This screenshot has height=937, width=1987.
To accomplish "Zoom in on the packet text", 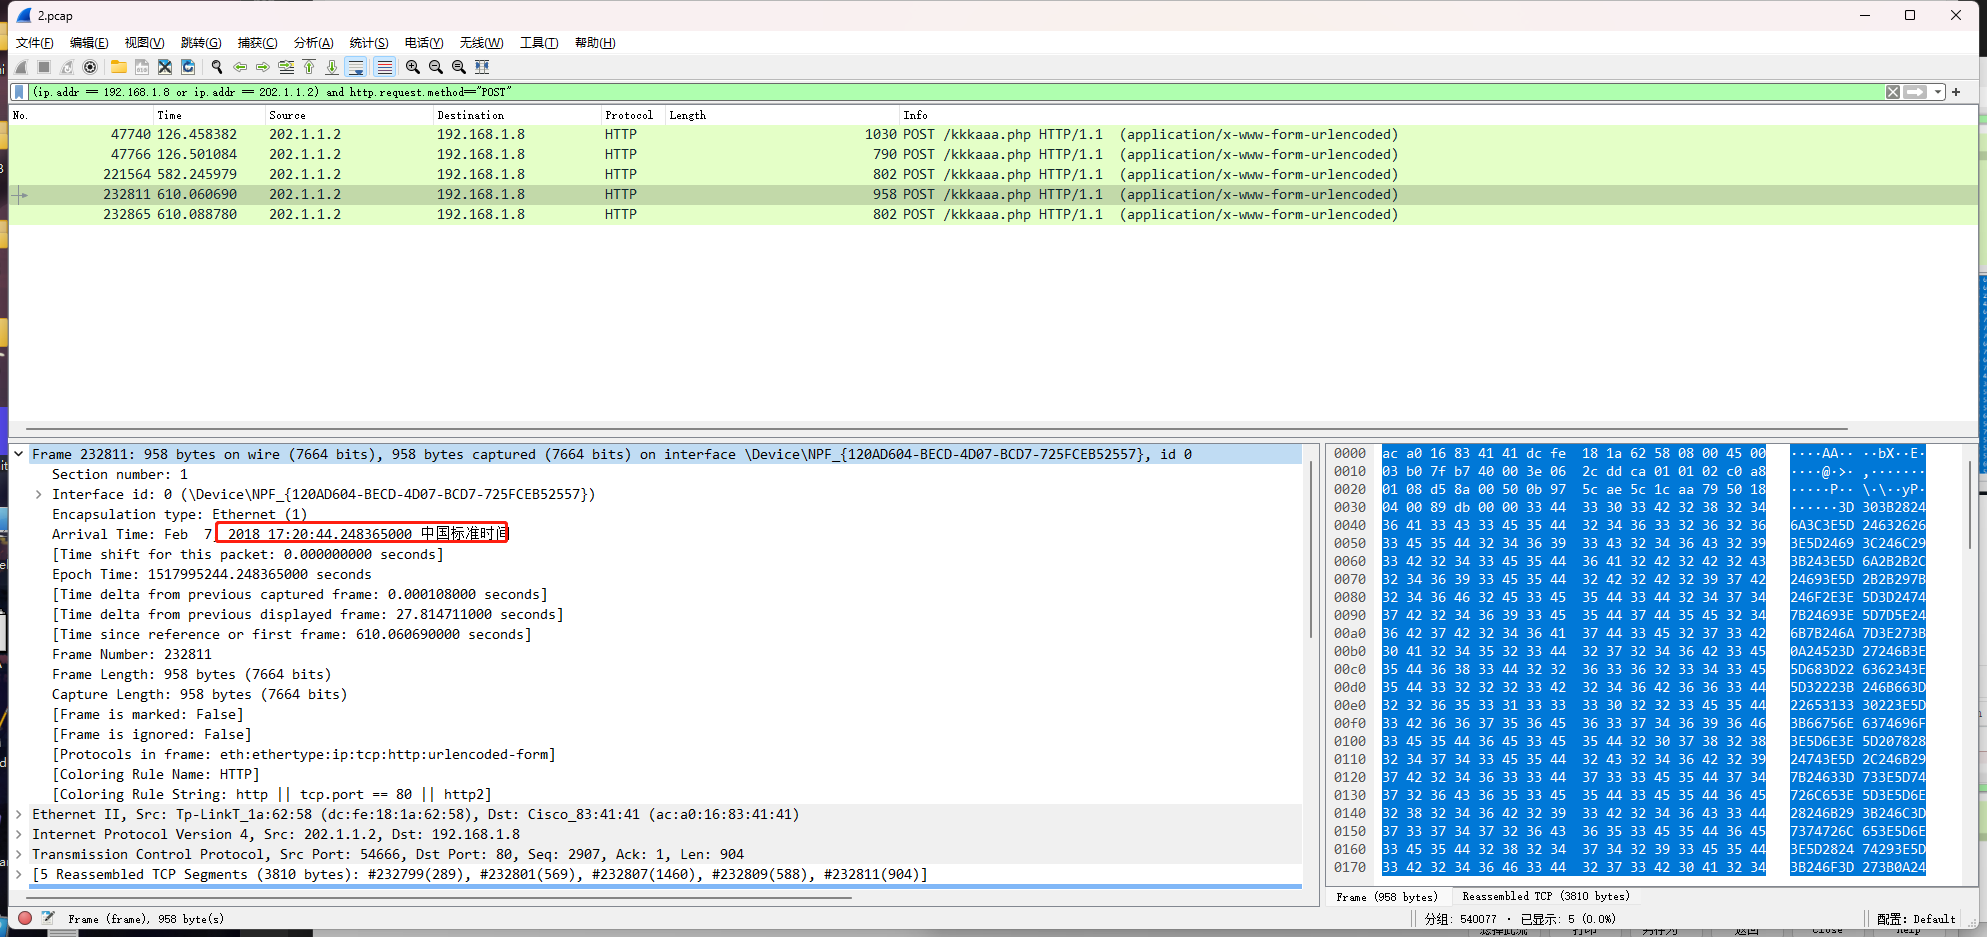I will 413,67.
